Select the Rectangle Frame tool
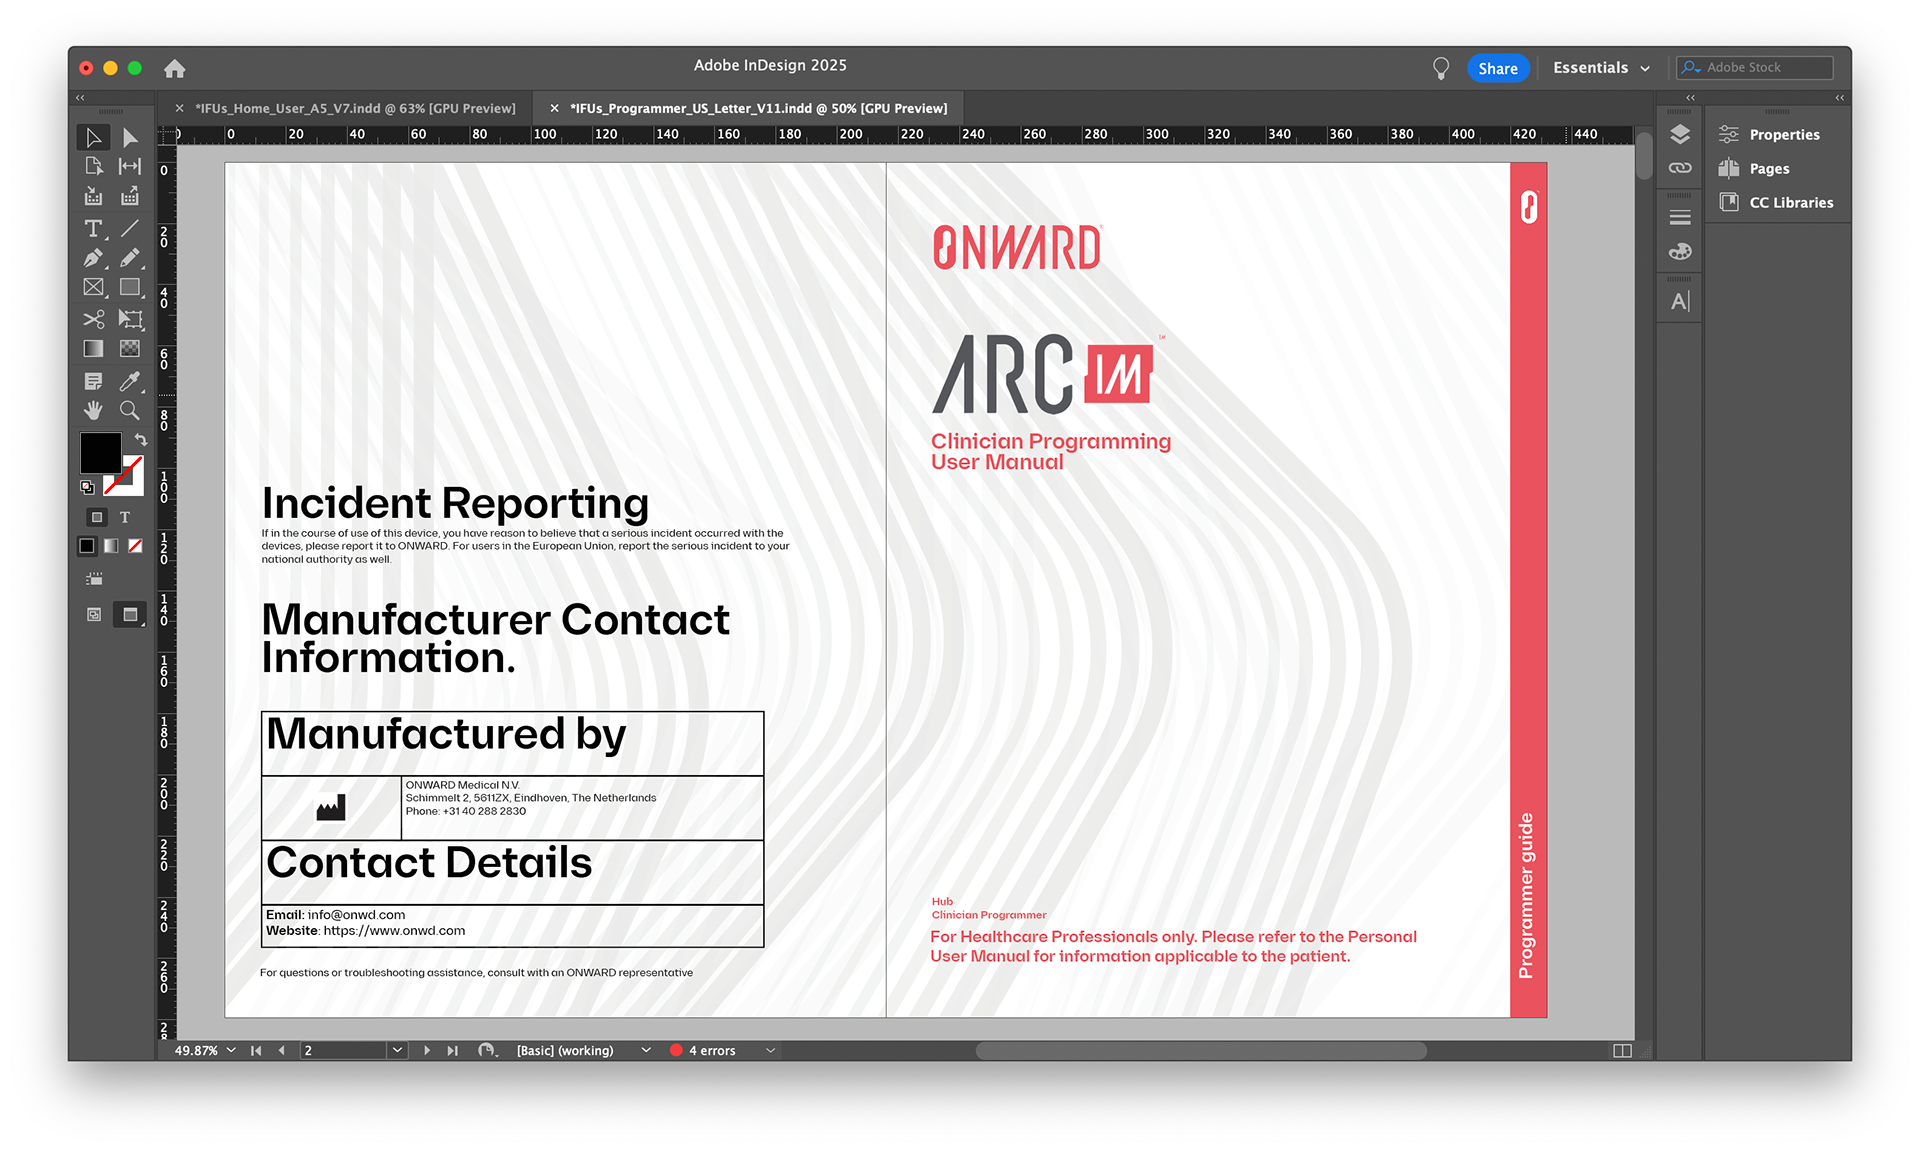This screenshot has height=1151, width=1920. coord(93,288)
